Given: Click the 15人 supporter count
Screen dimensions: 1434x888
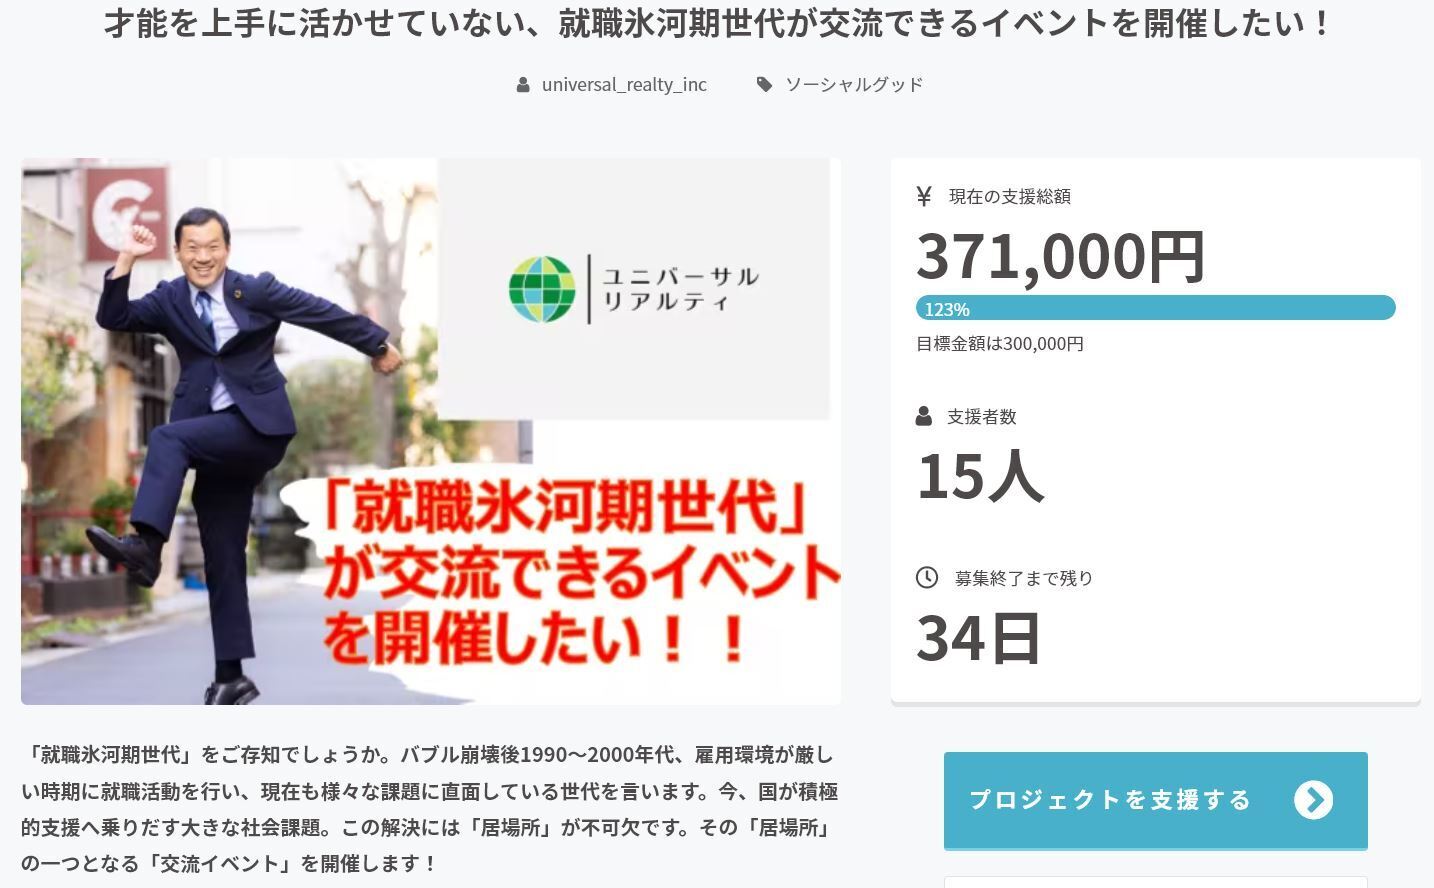Looking at the screenshot, I should coord(980,475).
